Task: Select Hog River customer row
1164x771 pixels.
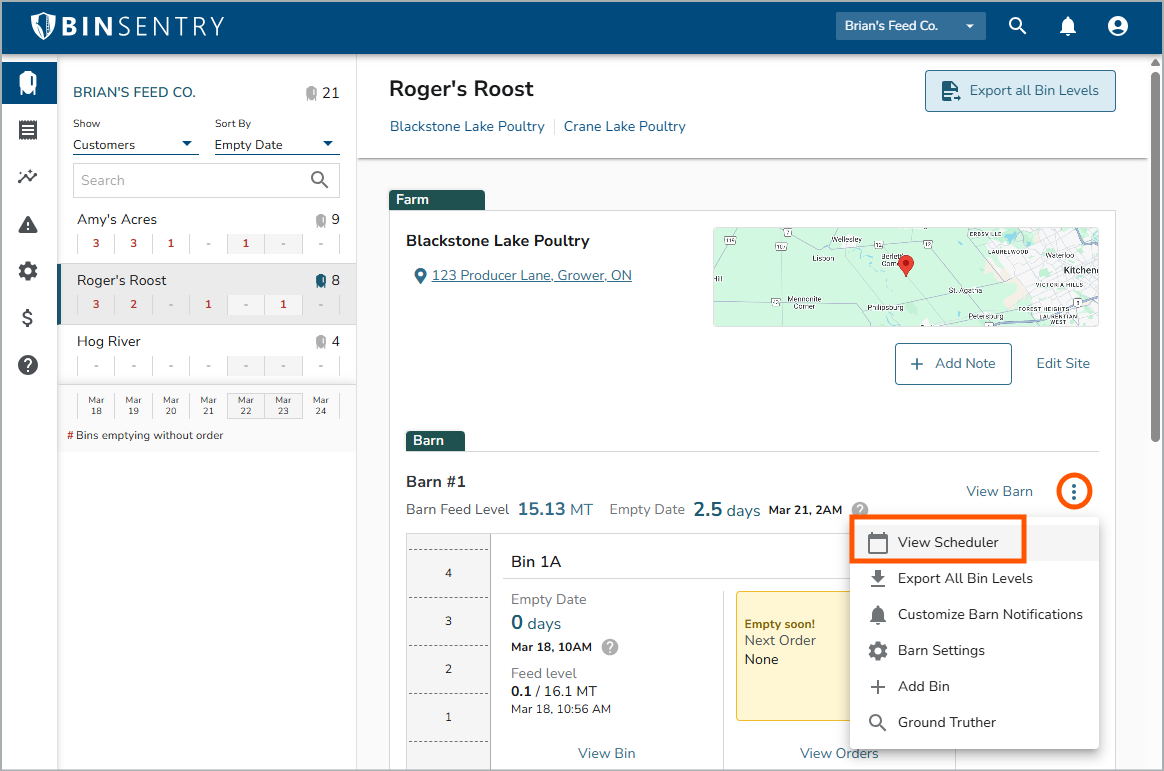Action: click(x=207, y=355)
